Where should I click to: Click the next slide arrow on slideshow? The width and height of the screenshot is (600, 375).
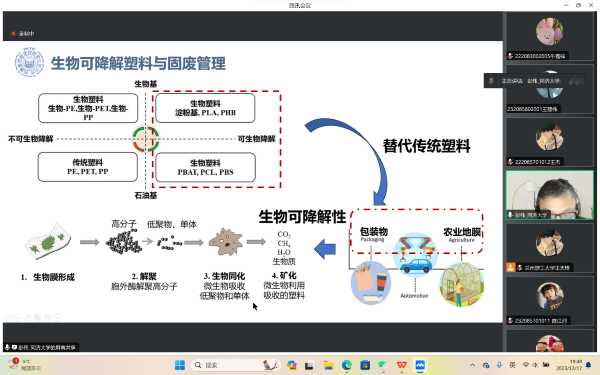18,317
